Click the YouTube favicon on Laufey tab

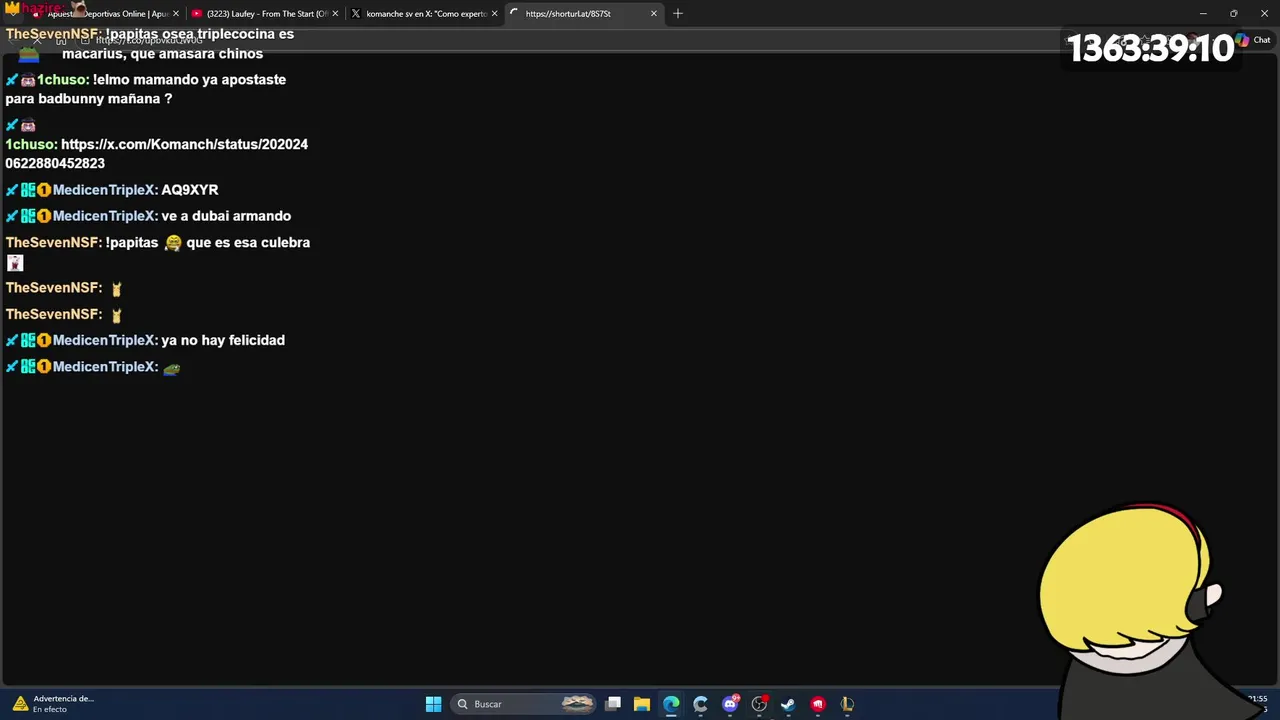pyautogui.click(x=197, y=14)
